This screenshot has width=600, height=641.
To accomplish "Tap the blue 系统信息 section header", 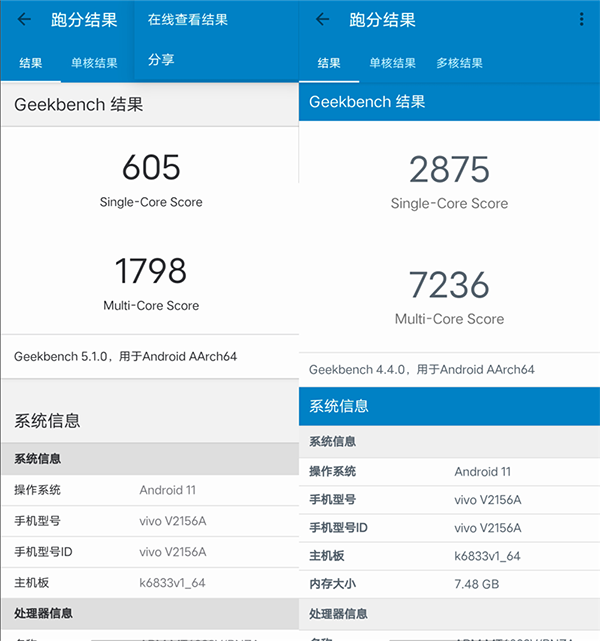I will 449,406.
